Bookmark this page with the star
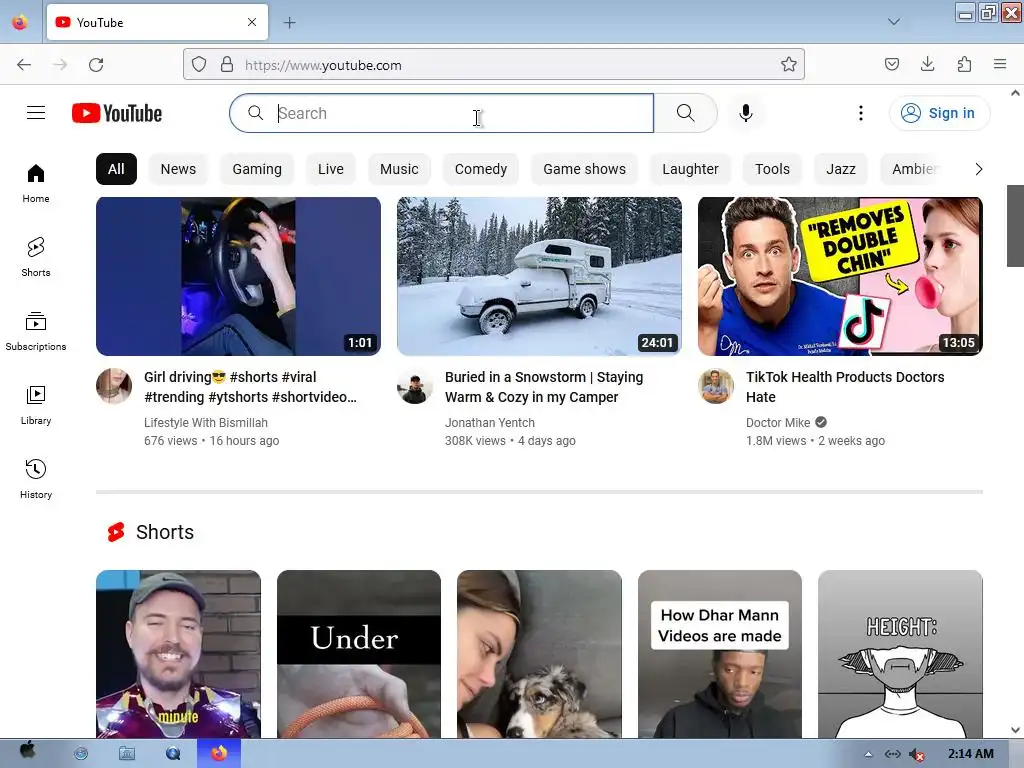Screen dimensions: 1024x768 788,65
